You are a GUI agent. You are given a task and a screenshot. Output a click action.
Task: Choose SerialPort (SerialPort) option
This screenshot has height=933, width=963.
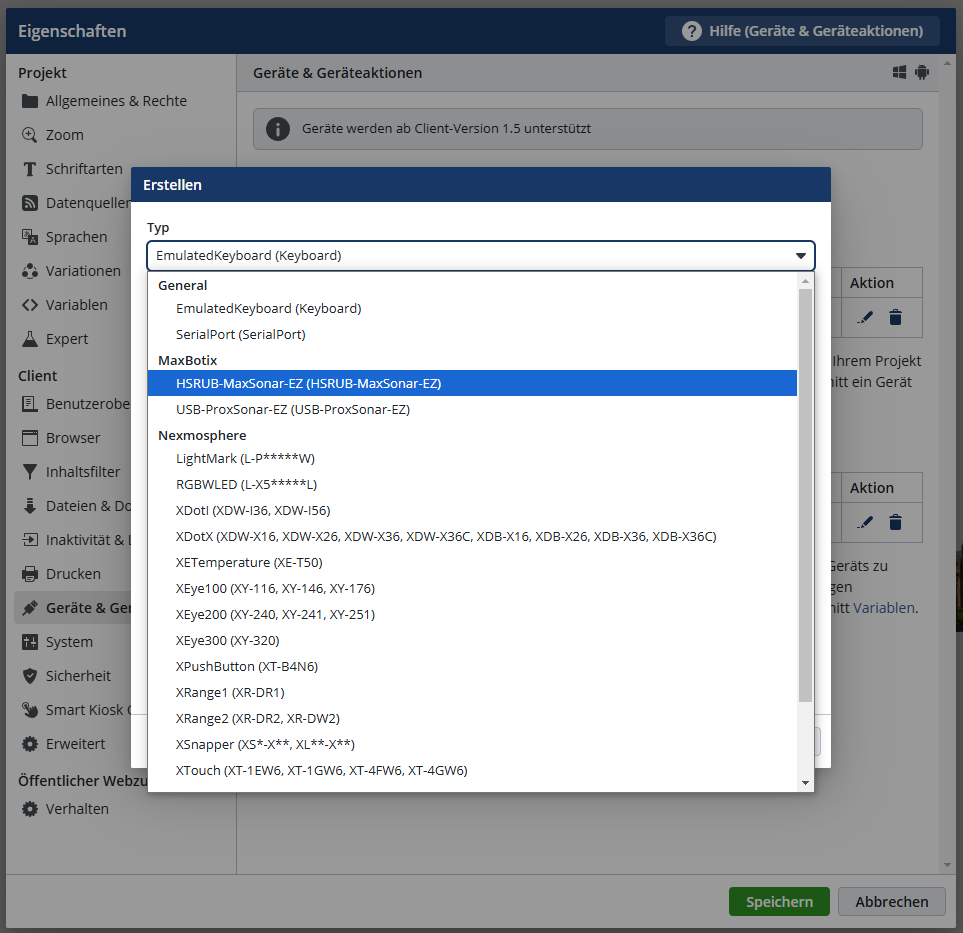[x=240, y=335]
